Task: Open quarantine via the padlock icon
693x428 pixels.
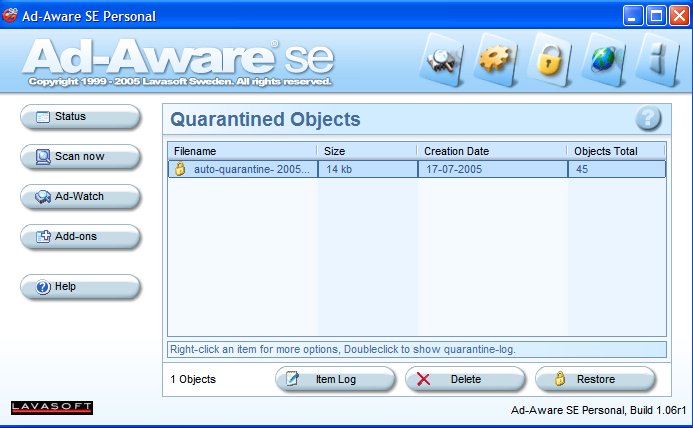Action: 550,60
